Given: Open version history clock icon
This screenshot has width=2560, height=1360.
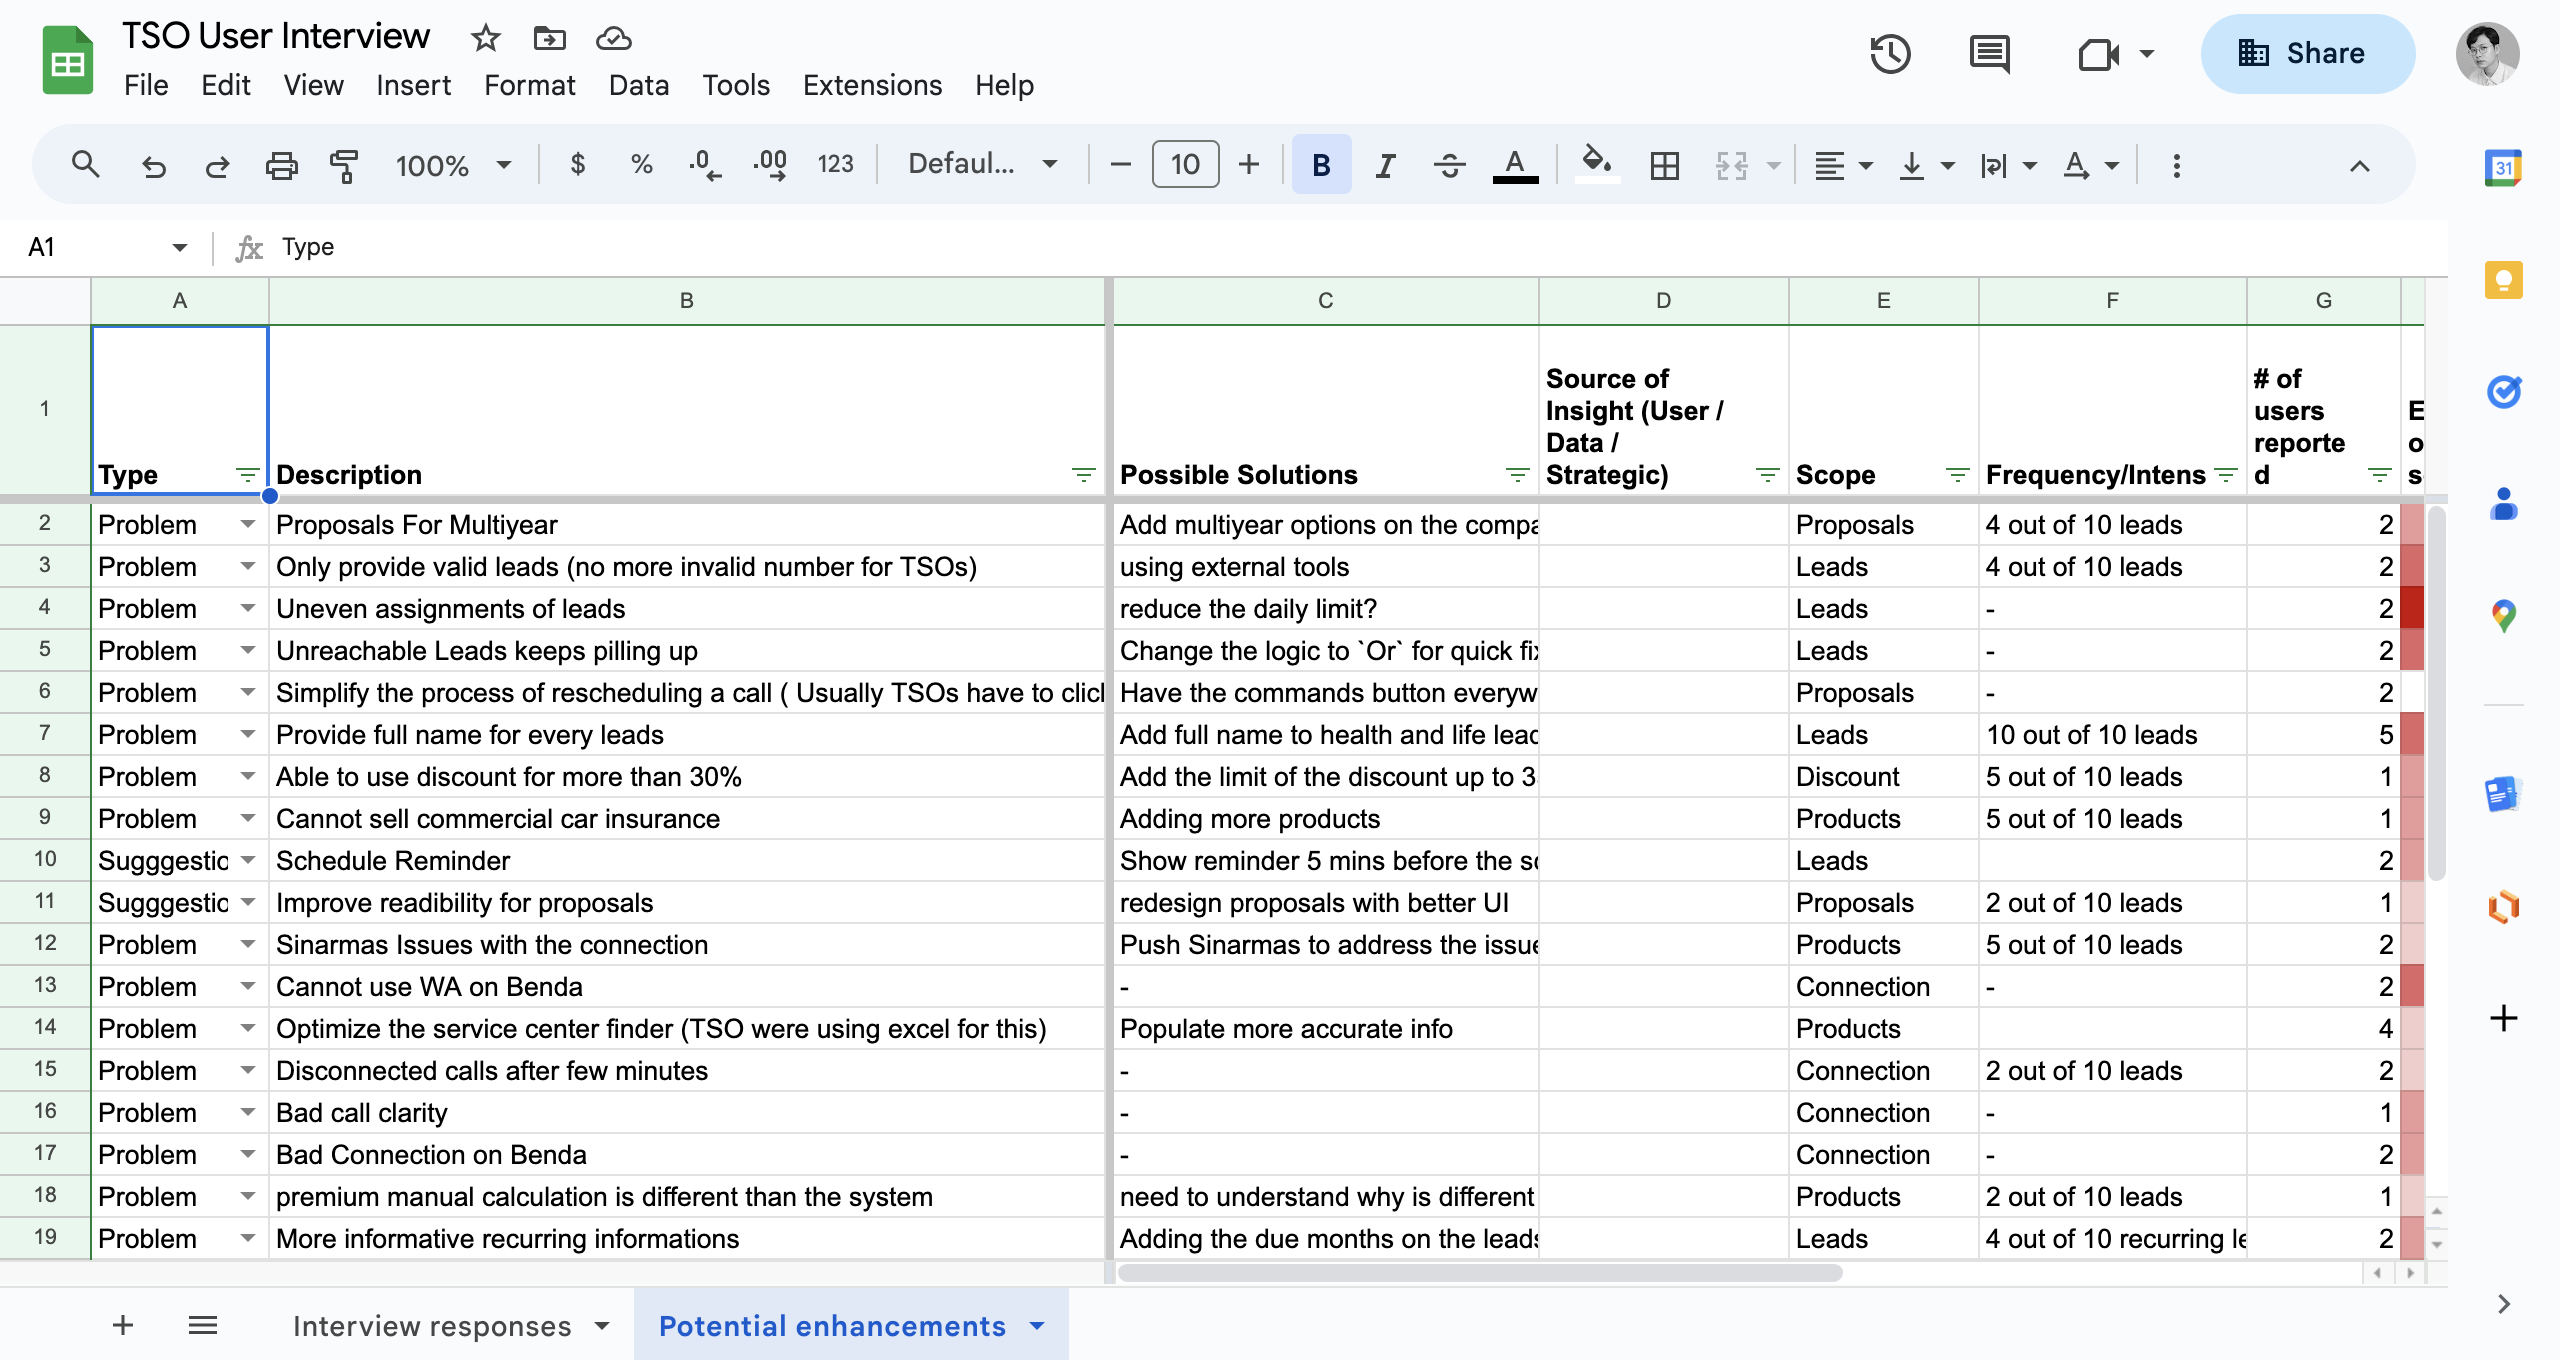Looking at the screenshot, I should coord(1890,54).
